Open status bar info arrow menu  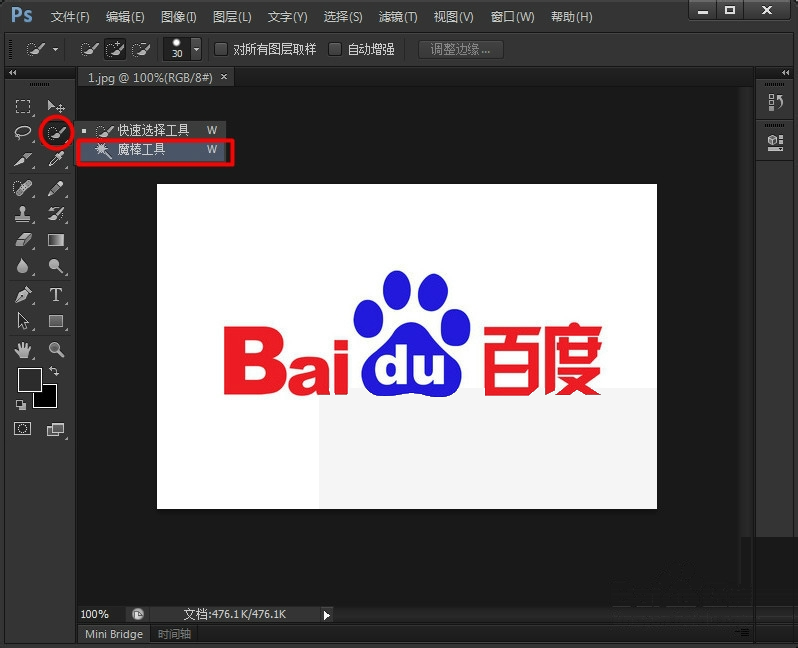point(327,615)
